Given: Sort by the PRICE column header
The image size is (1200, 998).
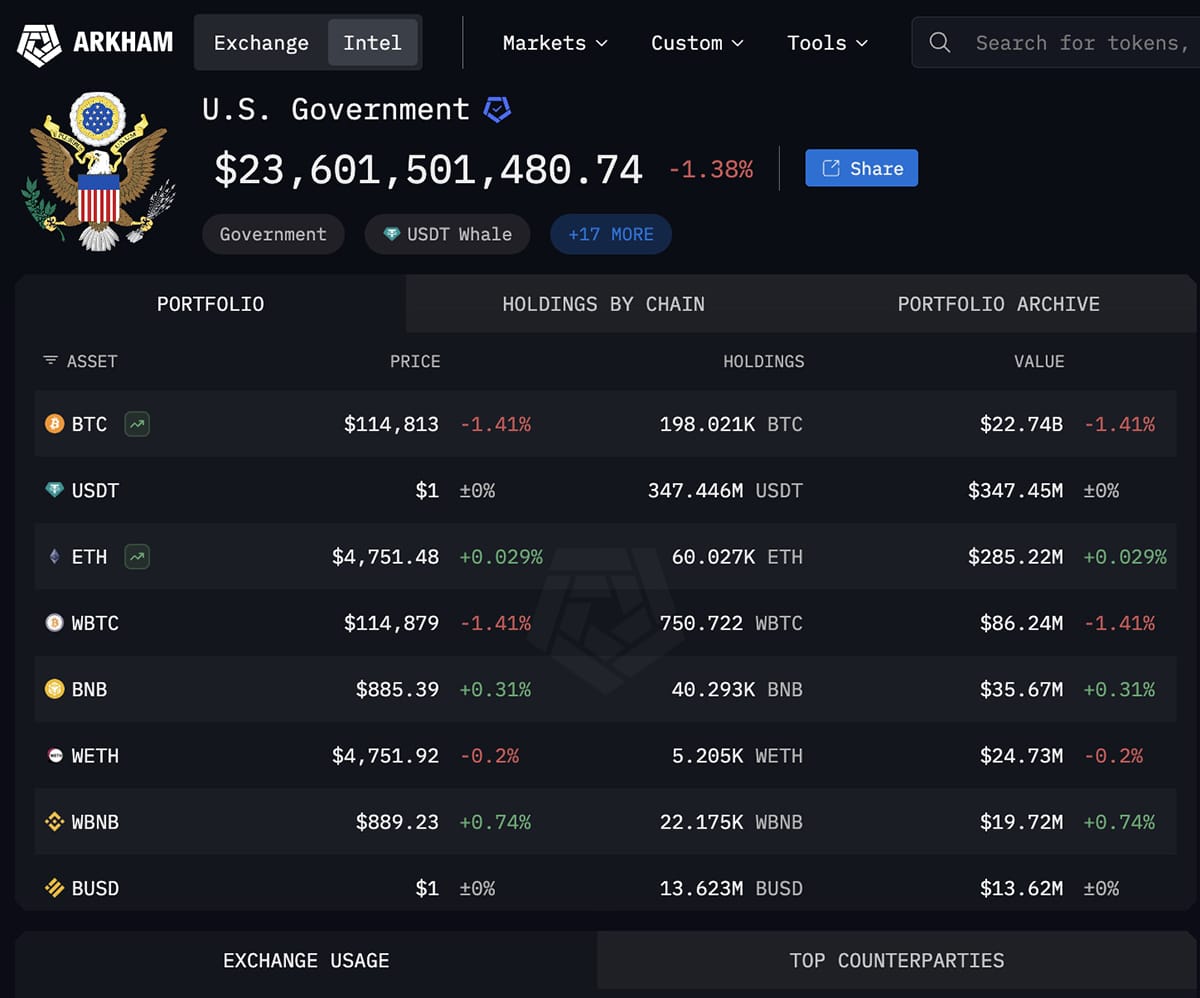Looking at the screenshot, I should [x=415, y=361].
